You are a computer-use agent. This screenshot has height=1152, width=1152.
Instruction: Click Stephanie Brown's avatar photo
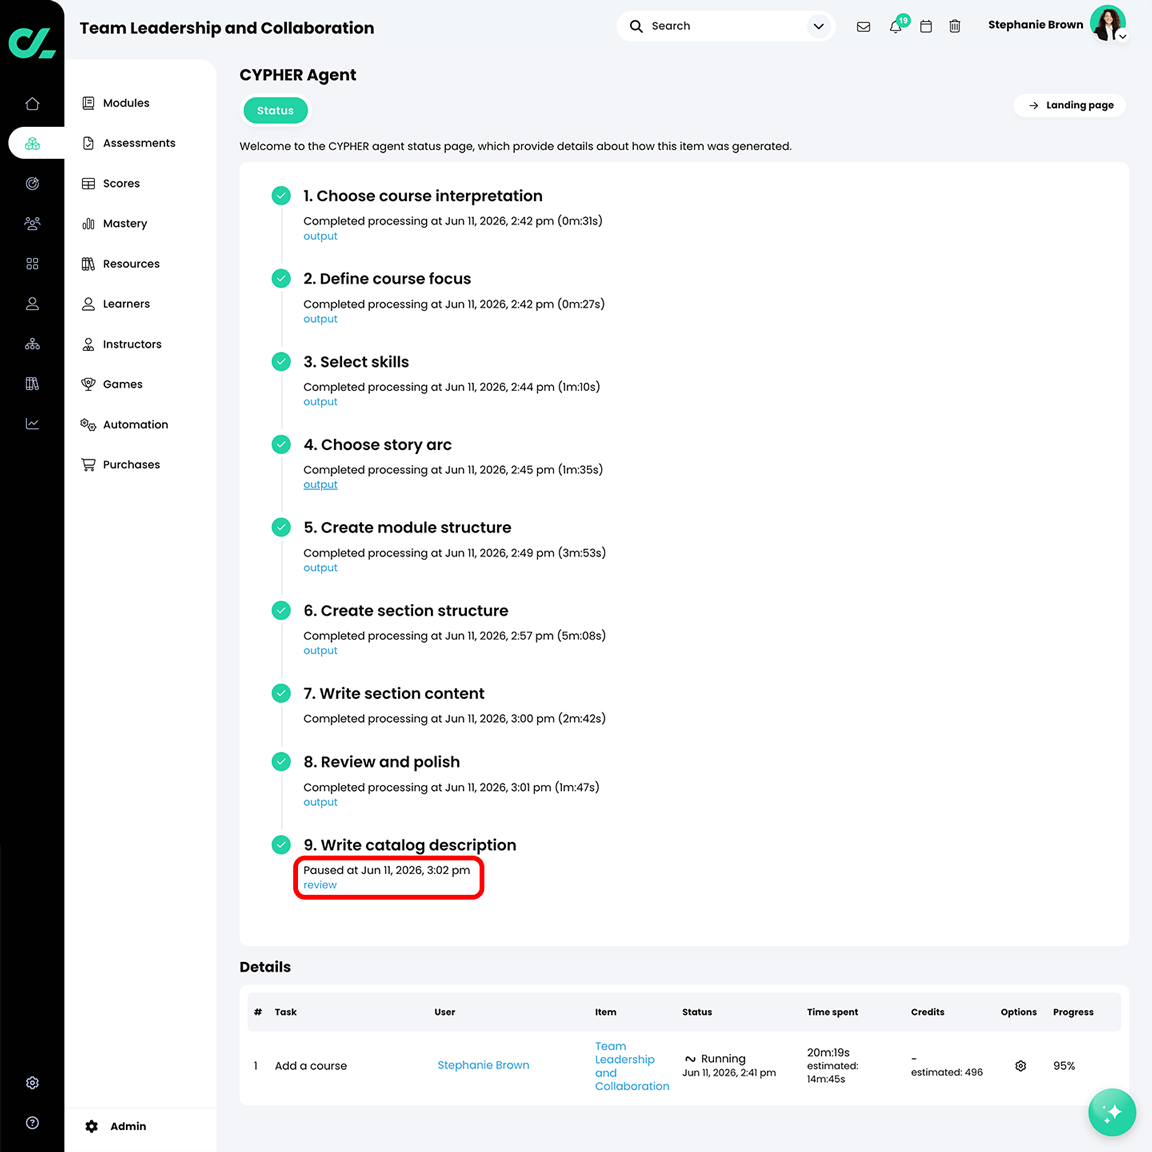coord(1107,24)
